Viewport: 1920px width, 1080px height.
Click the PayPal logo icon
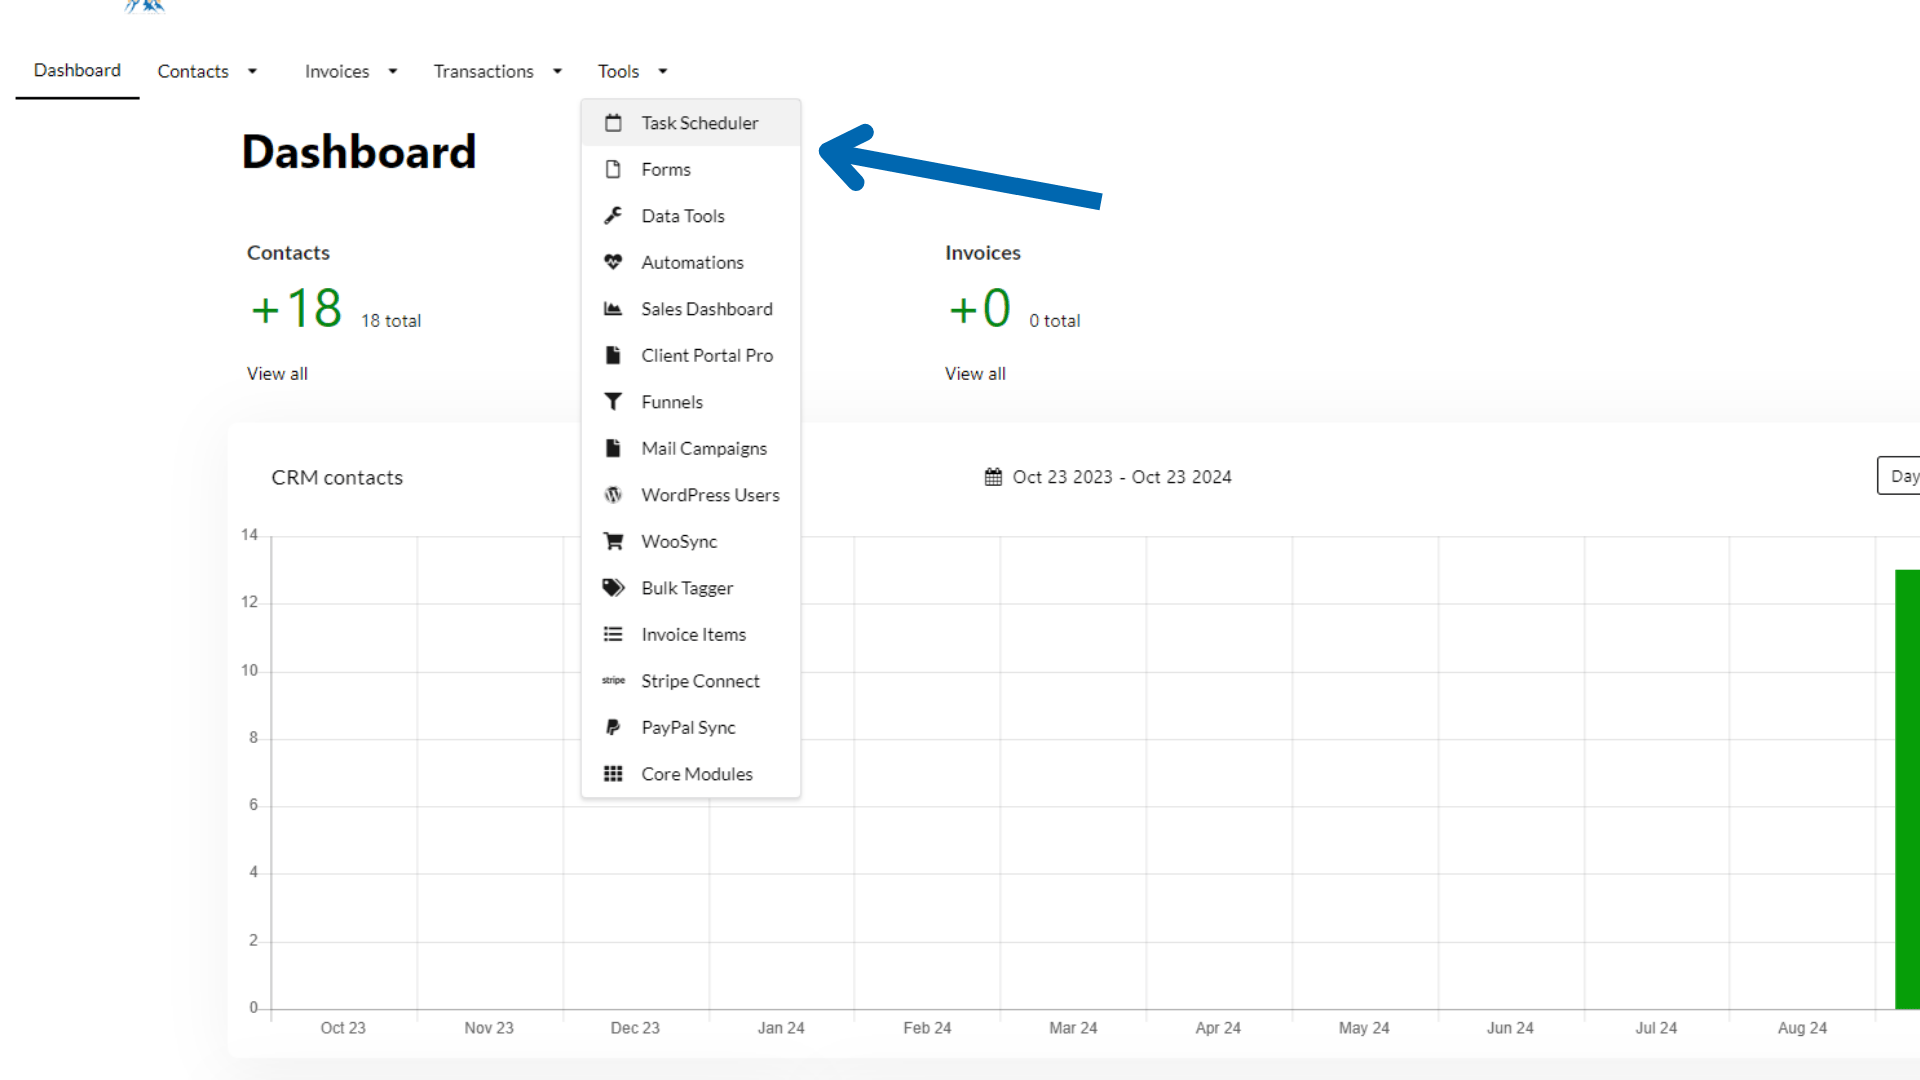pyautogui.click(x=613, y=727)
